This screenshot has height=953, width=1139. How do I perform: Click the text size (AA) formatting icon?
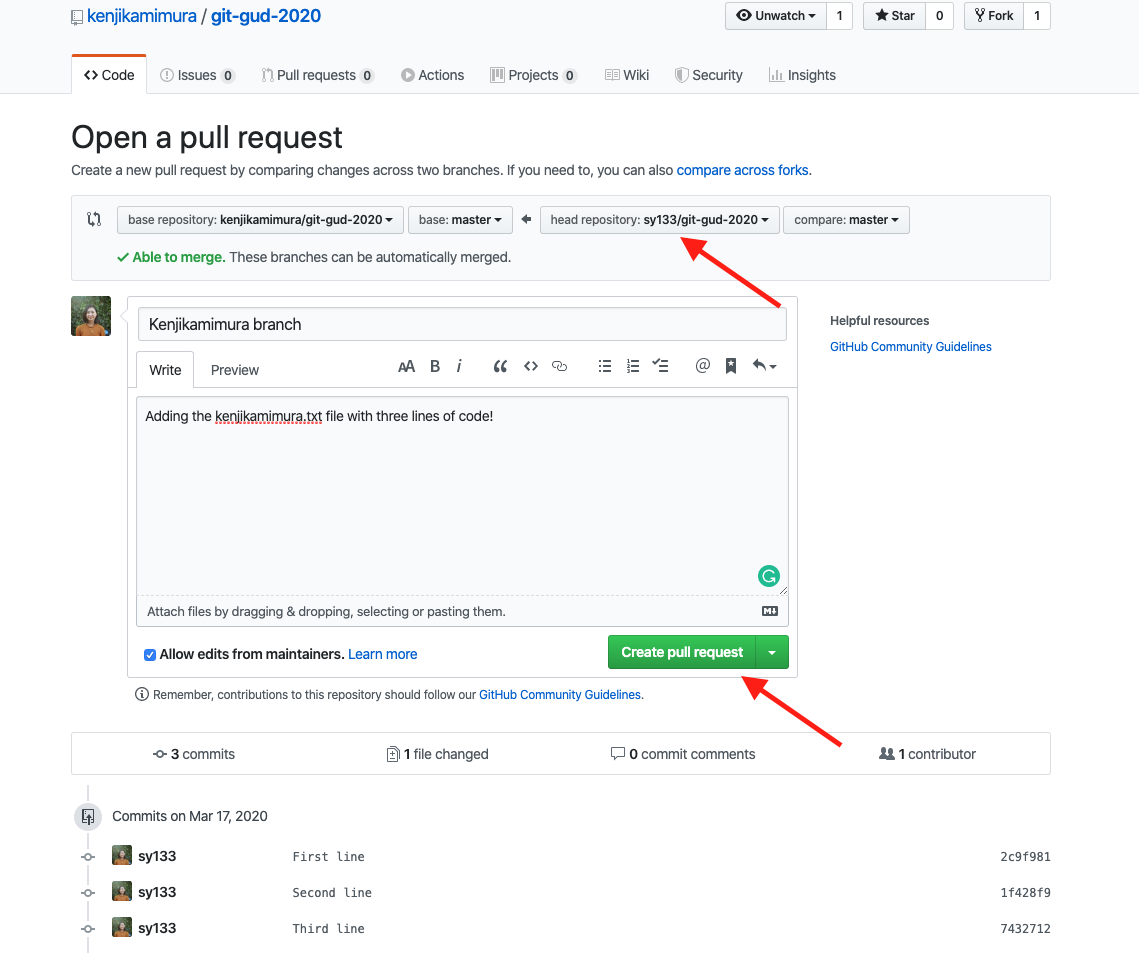click(406, 366)
